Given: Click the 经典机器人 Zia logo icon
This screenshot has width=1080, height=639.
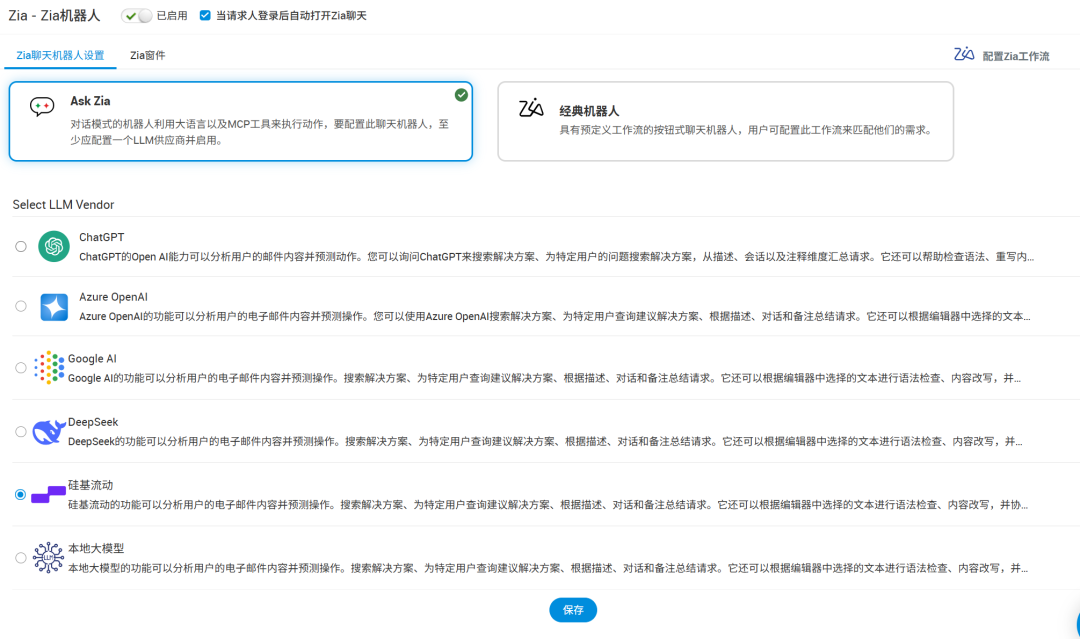Looking at the screenshot, I should [x=531, y=108].
